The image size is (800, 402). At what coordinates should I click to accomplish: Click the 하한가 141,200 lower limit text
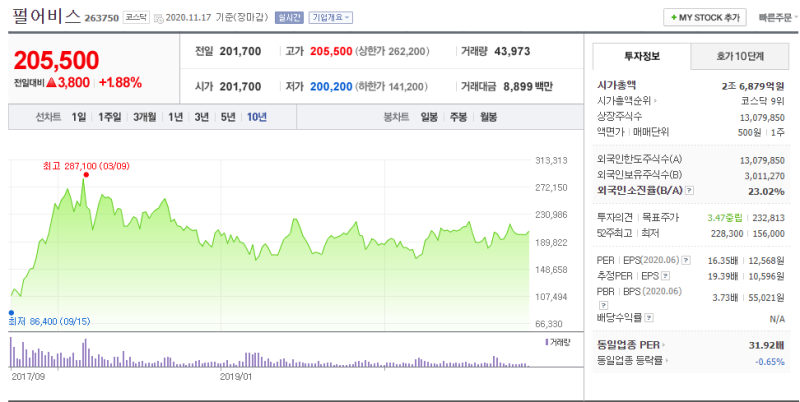(x=392, y=87)
